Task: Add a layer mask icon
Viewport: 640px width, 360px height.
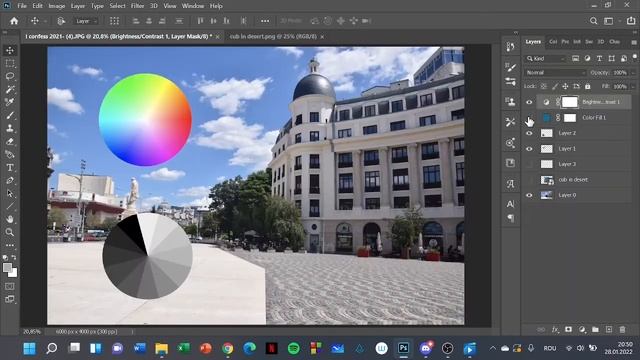Action: [x=568, y=329]
